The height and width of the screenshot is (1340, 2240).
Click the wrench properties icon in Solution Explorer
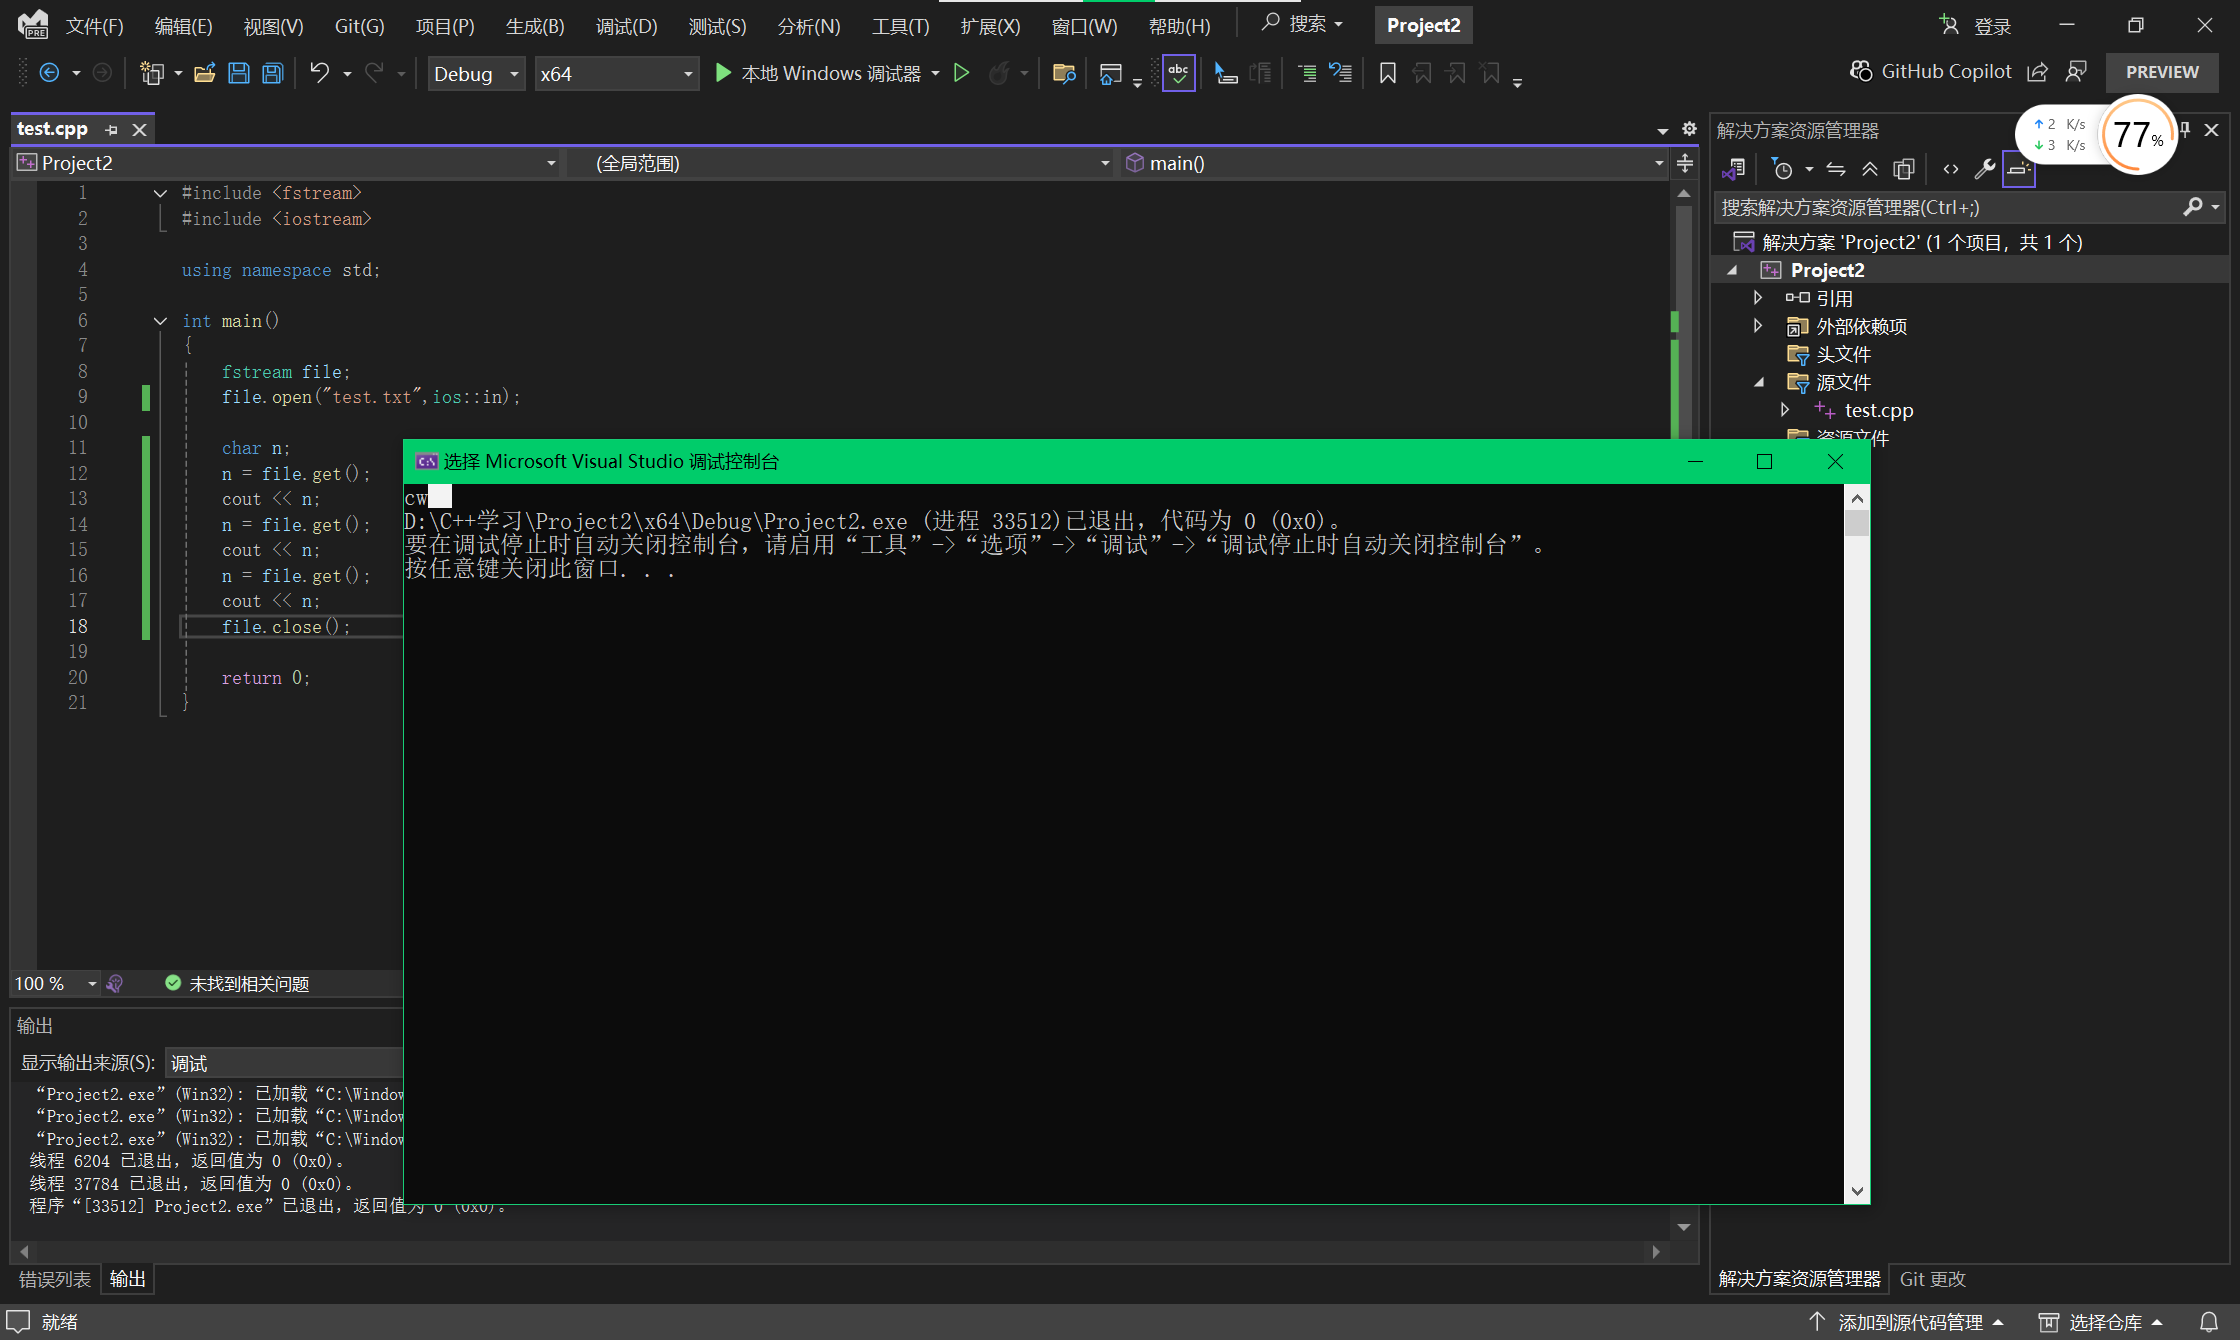click(x=1984, y=169)
